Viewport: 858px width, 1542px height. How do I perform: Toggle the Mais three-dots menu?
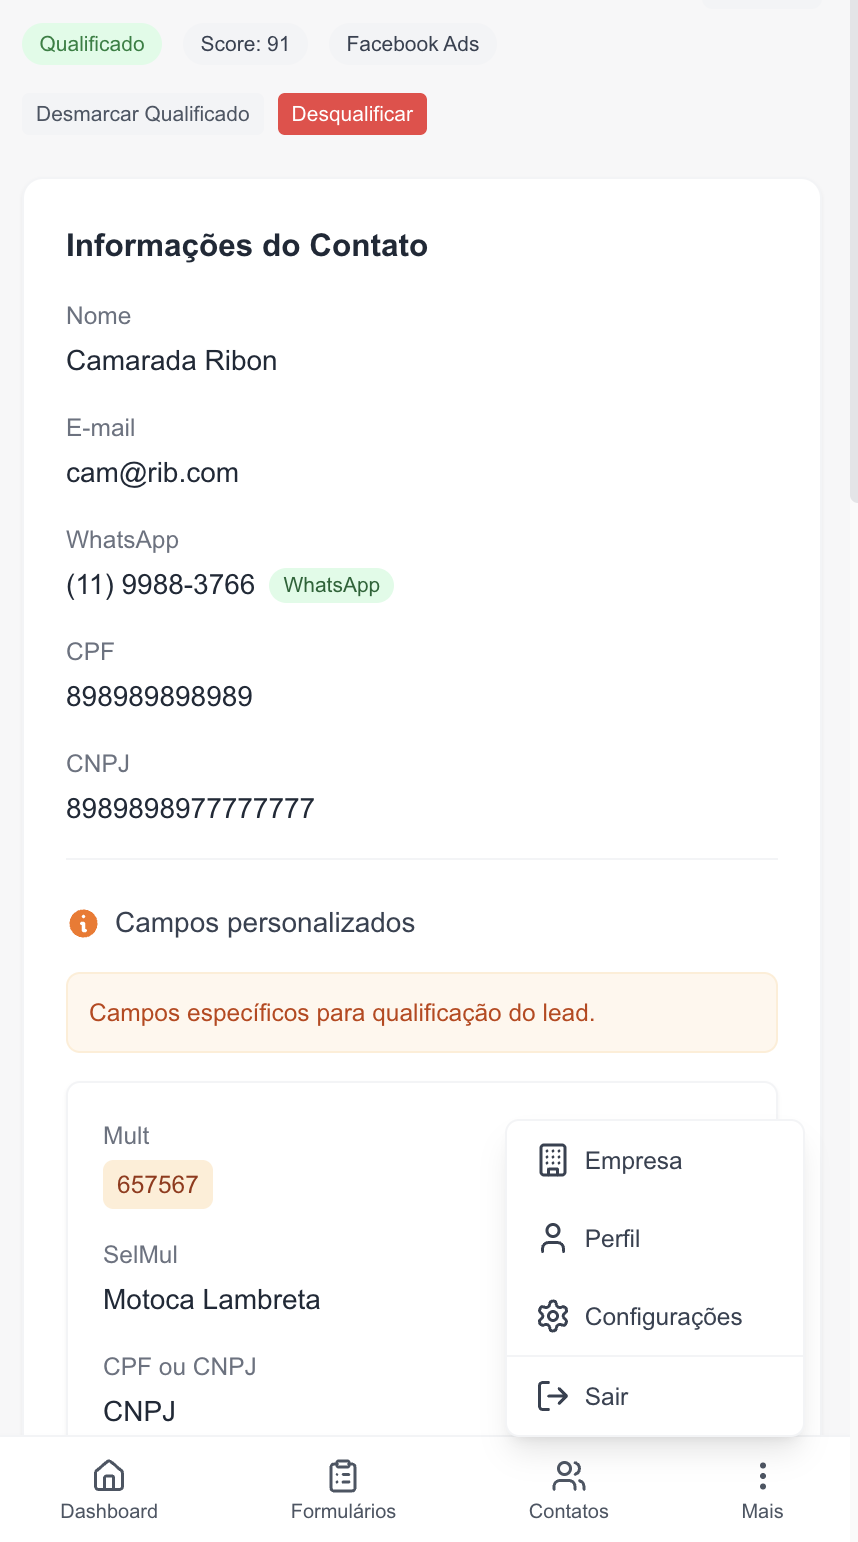[x=762, y=1476]
